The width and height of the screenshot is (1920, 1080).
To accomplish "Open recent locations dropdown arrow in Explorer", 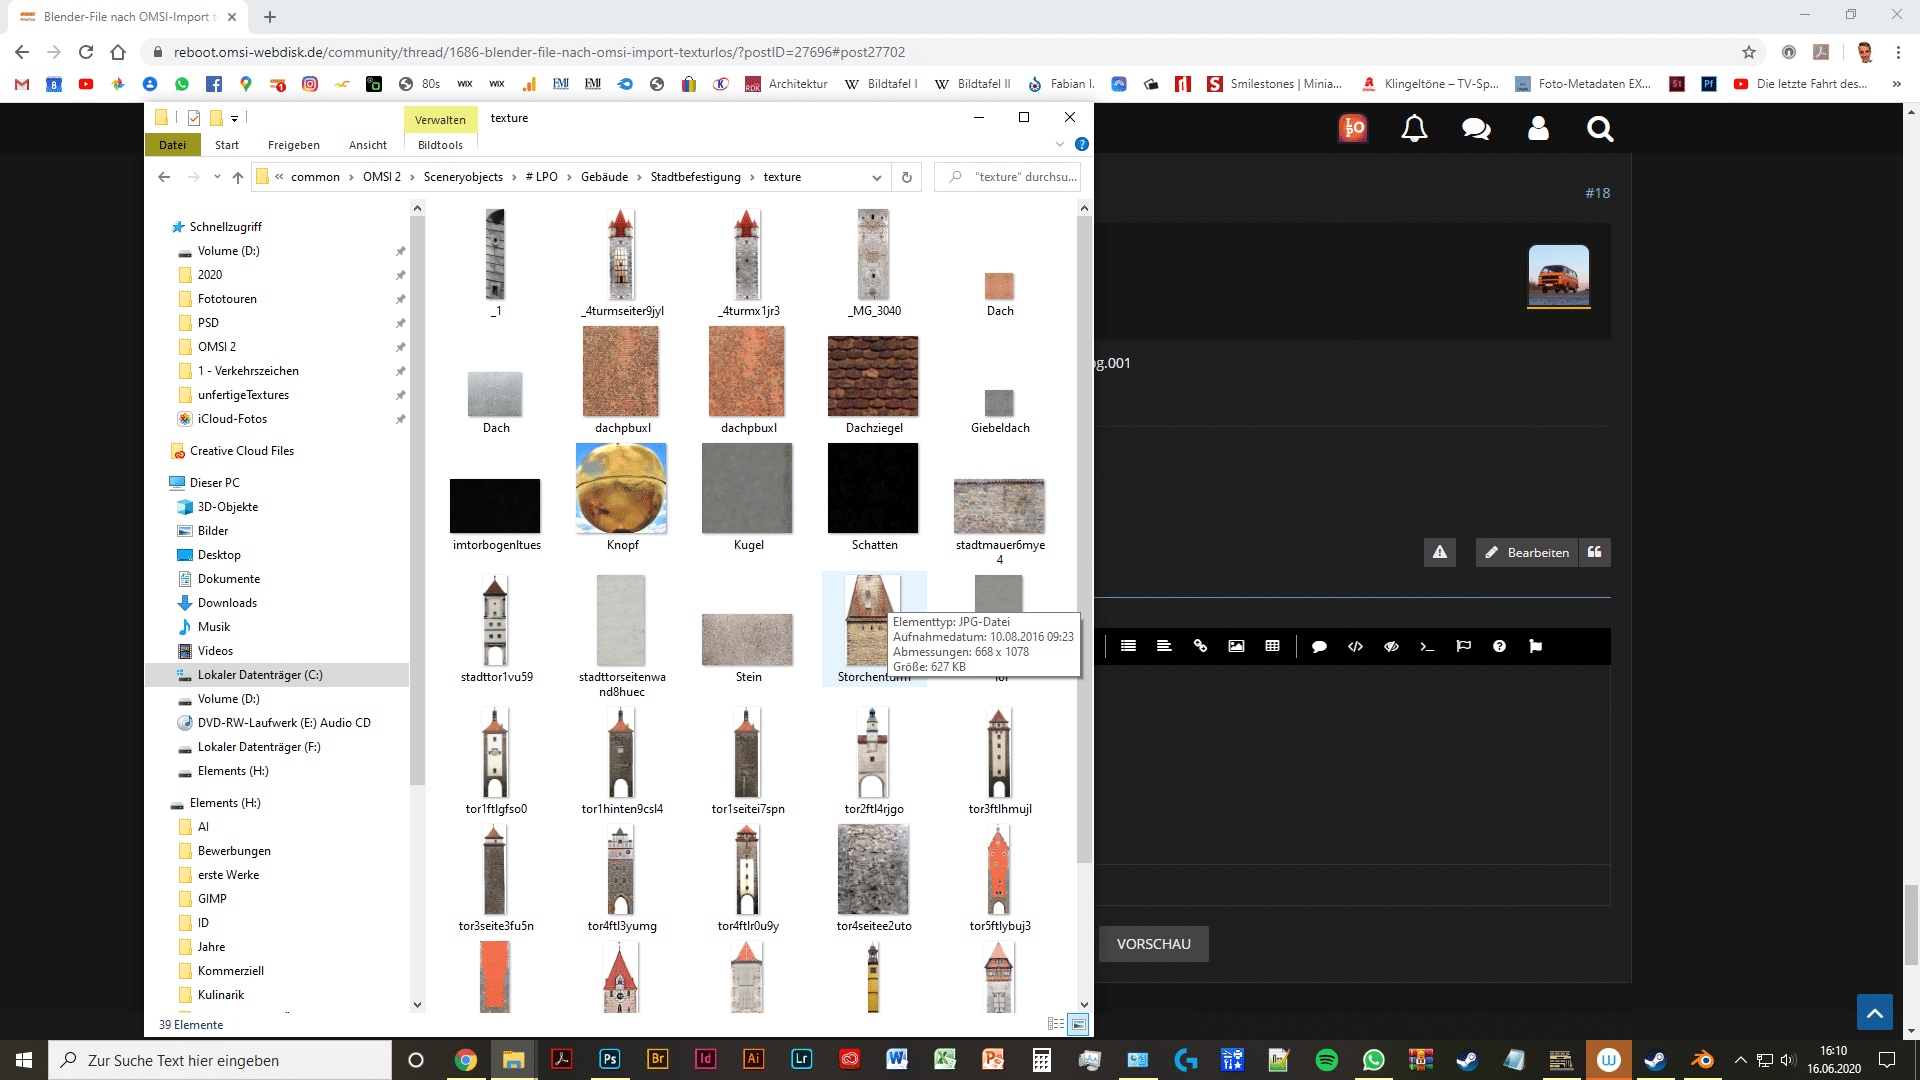I will pos(217,177).
